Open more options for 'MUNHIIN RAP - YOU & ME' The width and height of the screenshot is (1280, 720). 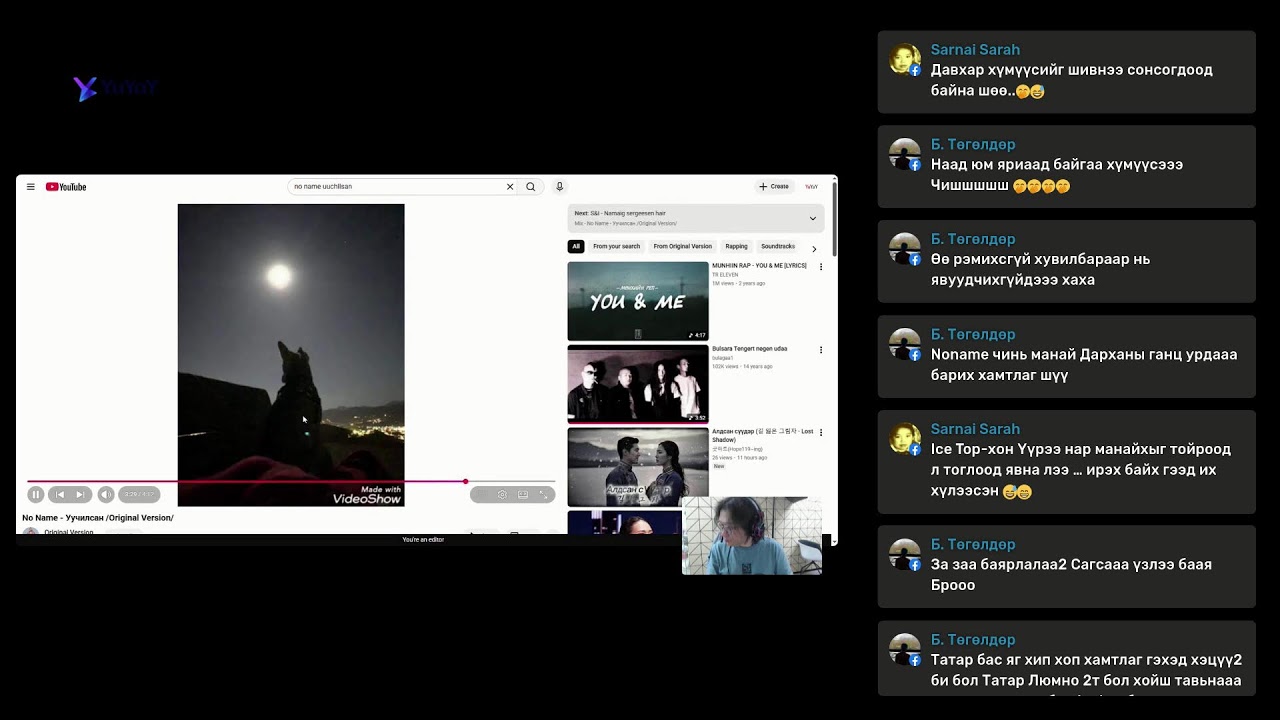[821, 267]
